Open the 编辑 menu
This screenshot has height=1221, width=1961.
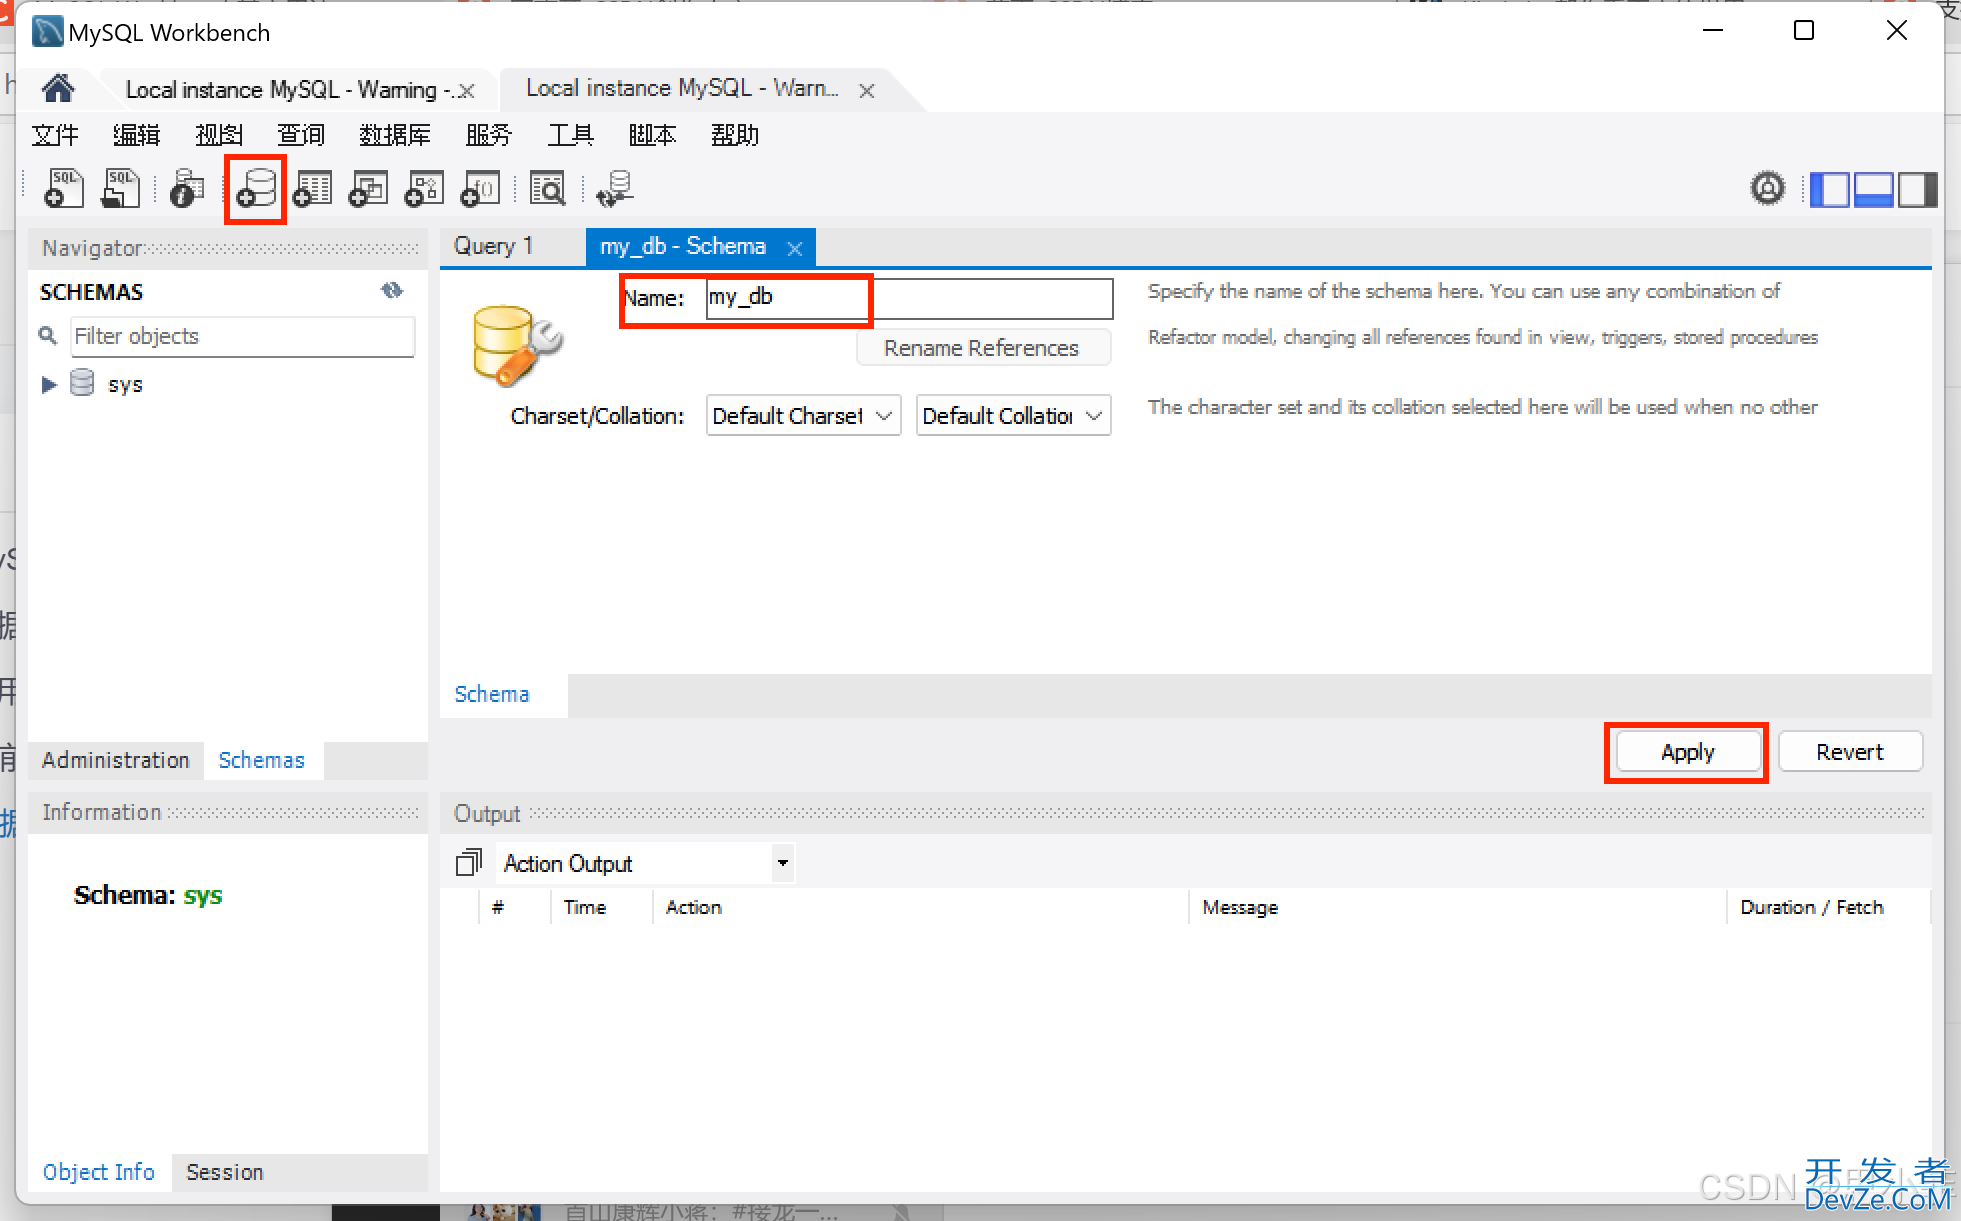tap(136, 135)
